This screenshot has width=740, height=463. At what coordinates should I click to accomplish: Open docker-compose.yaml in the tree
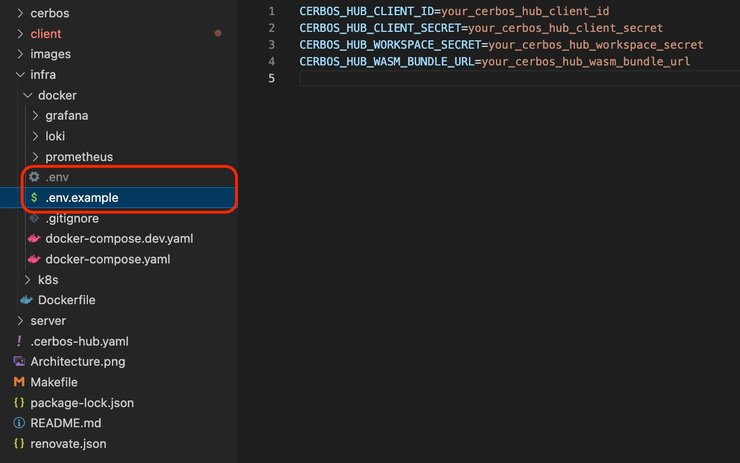click(x=108, y=260)
